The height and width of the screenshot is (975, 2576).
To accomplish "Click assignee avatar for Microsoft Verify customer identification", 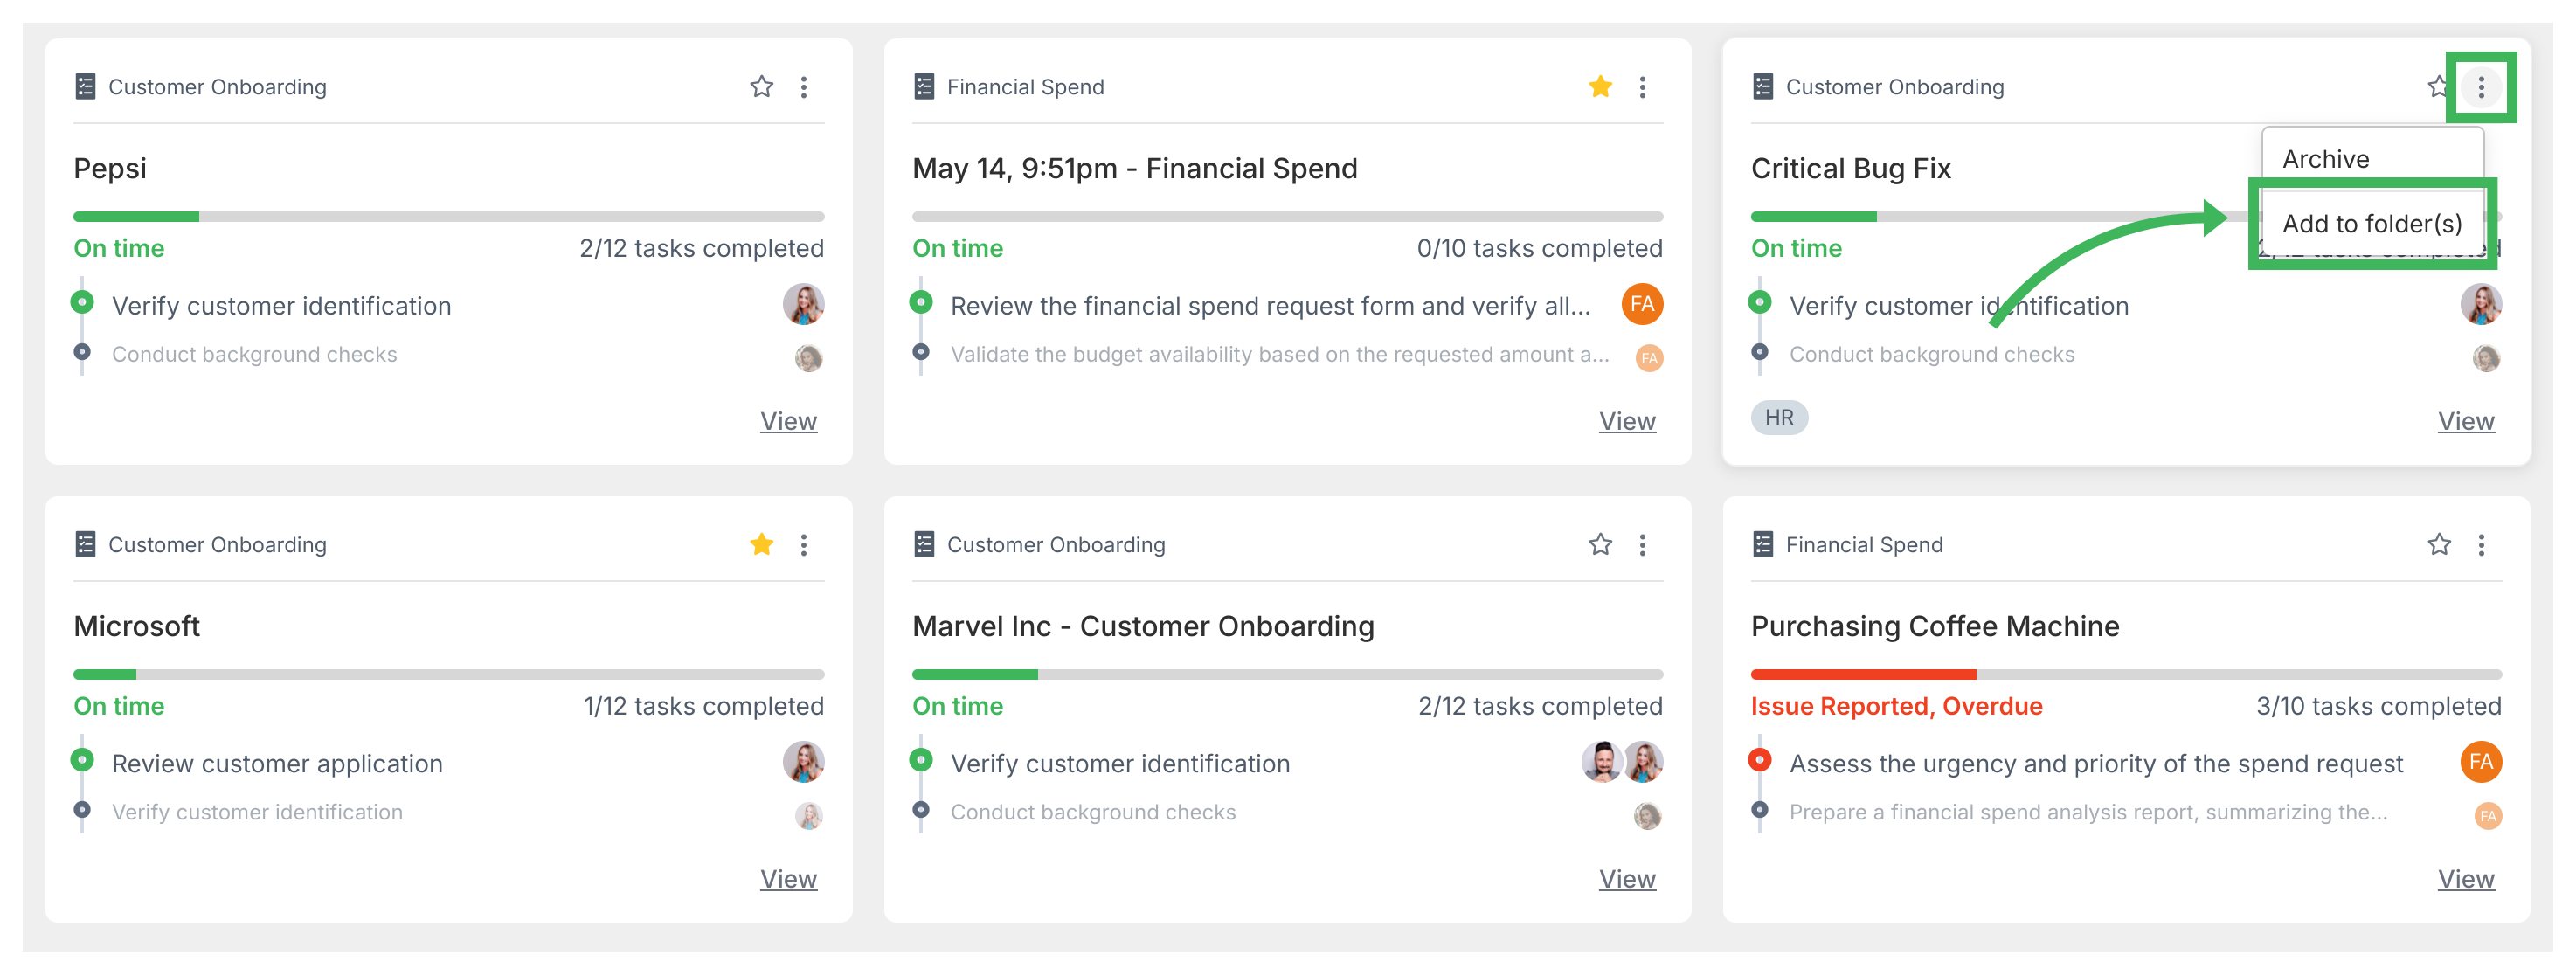I will coord(808,816).
